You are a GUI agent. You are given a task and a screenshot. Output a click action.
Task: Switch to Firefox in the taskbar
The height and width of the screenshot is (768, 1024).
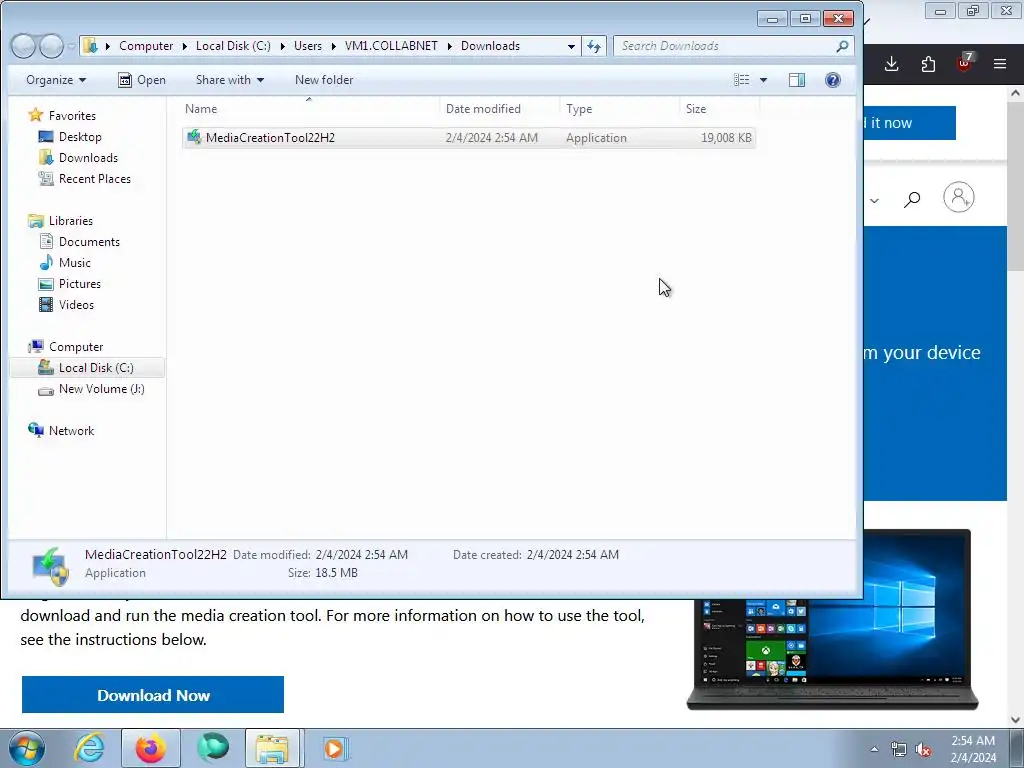click(150, 748)
